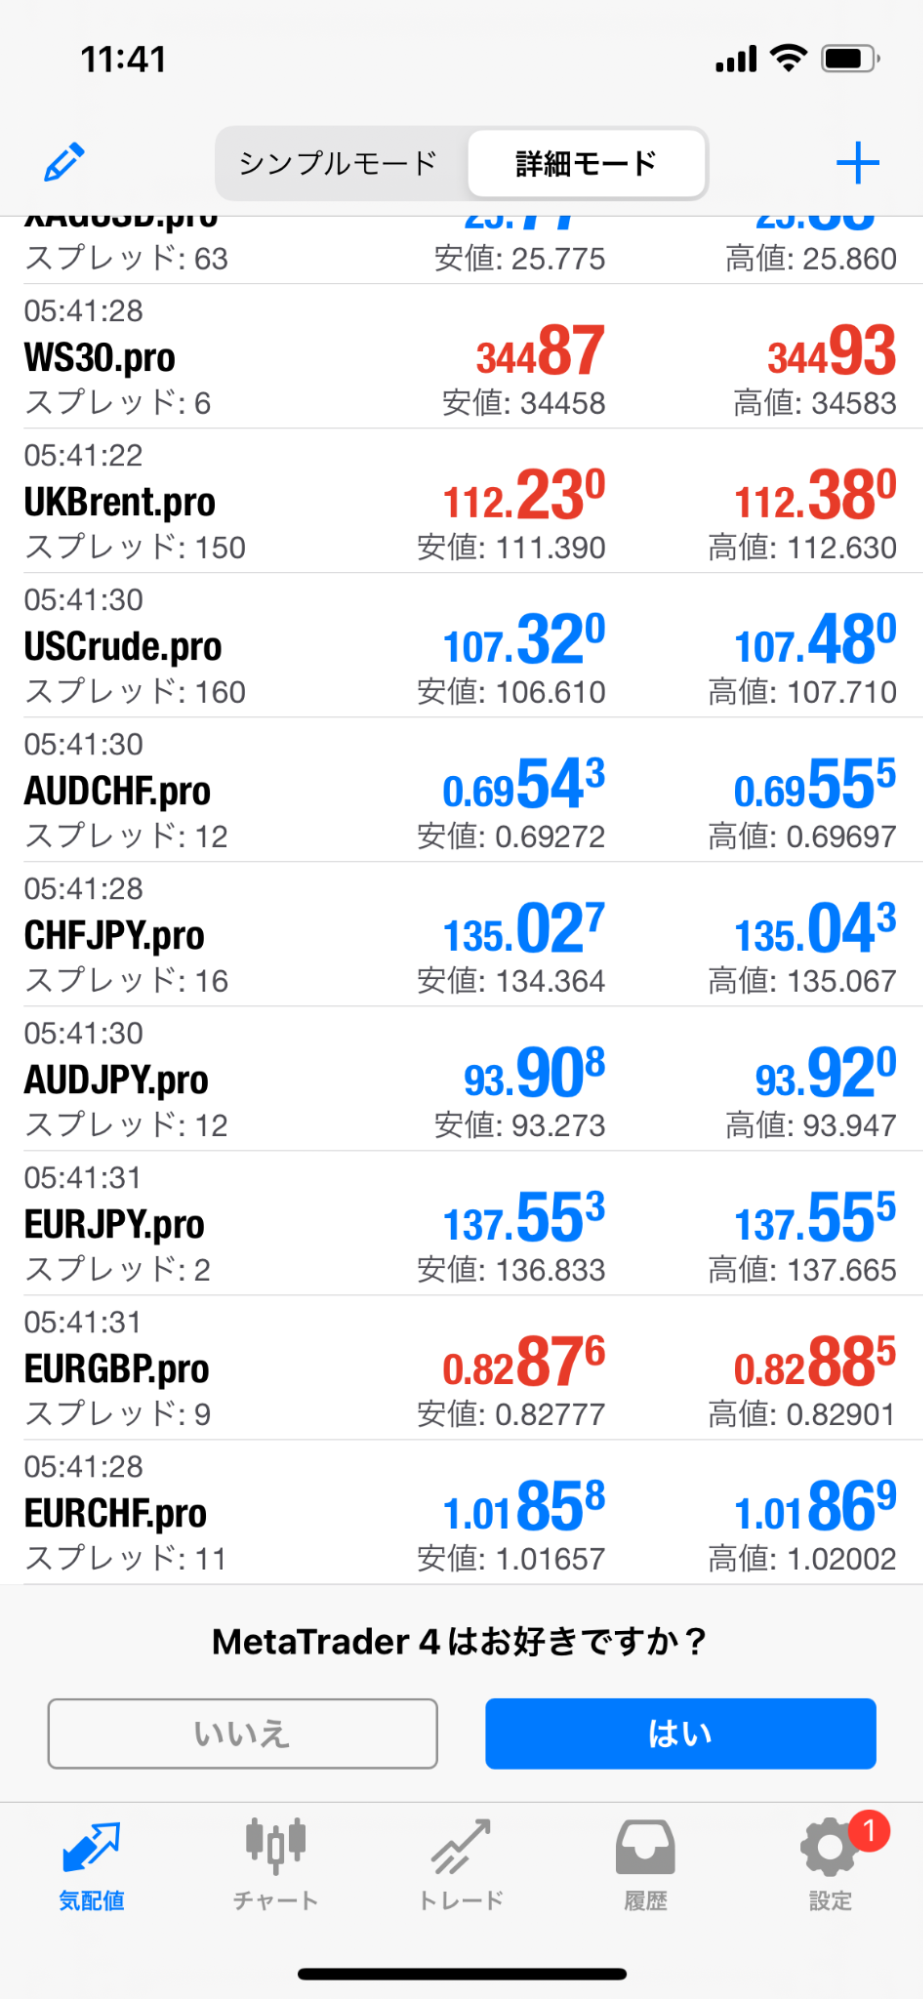Viewport: 924px width, 1999px height.
Task: Tap the plus icon to add symbol
Action: click(857, 163)
